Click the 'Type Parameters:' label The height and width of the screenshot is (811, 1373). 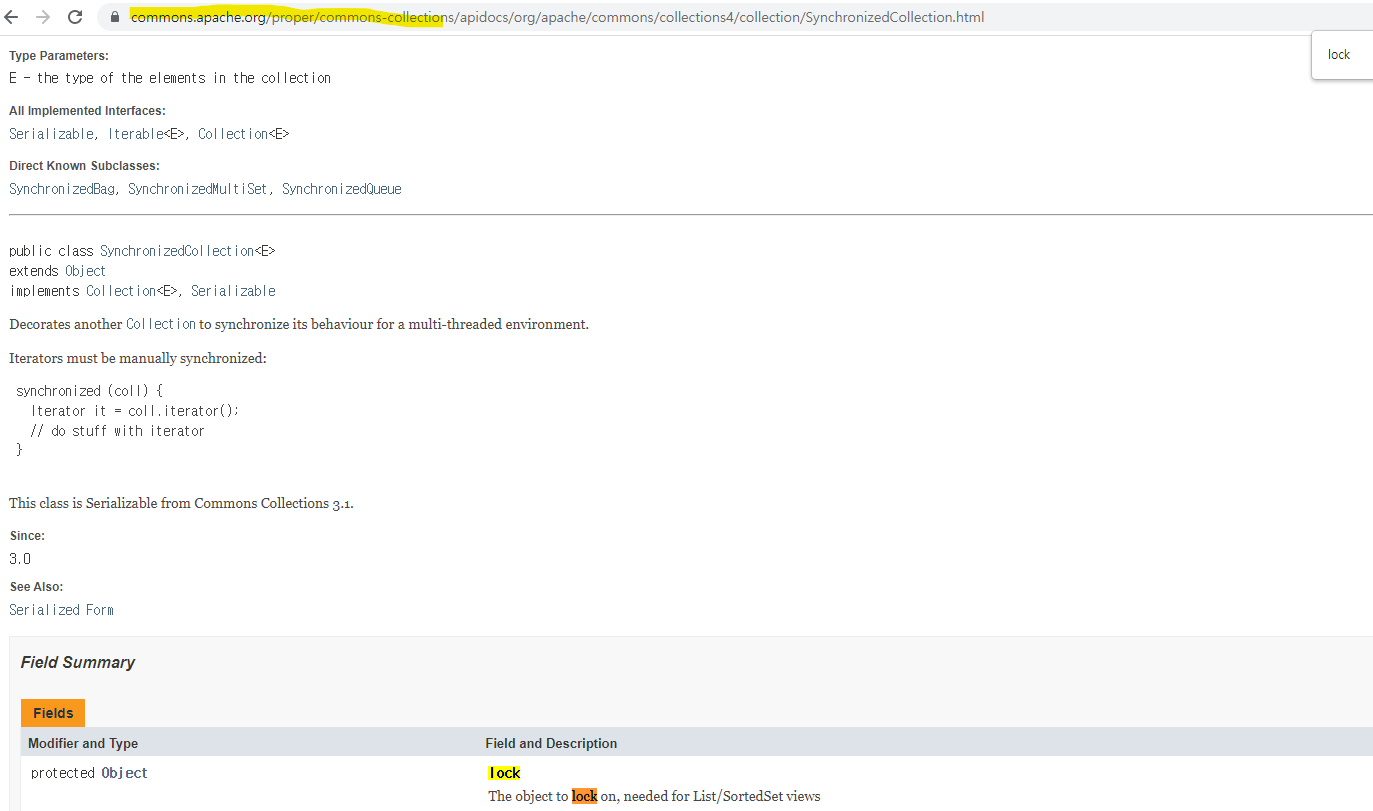tap(59, 56)
